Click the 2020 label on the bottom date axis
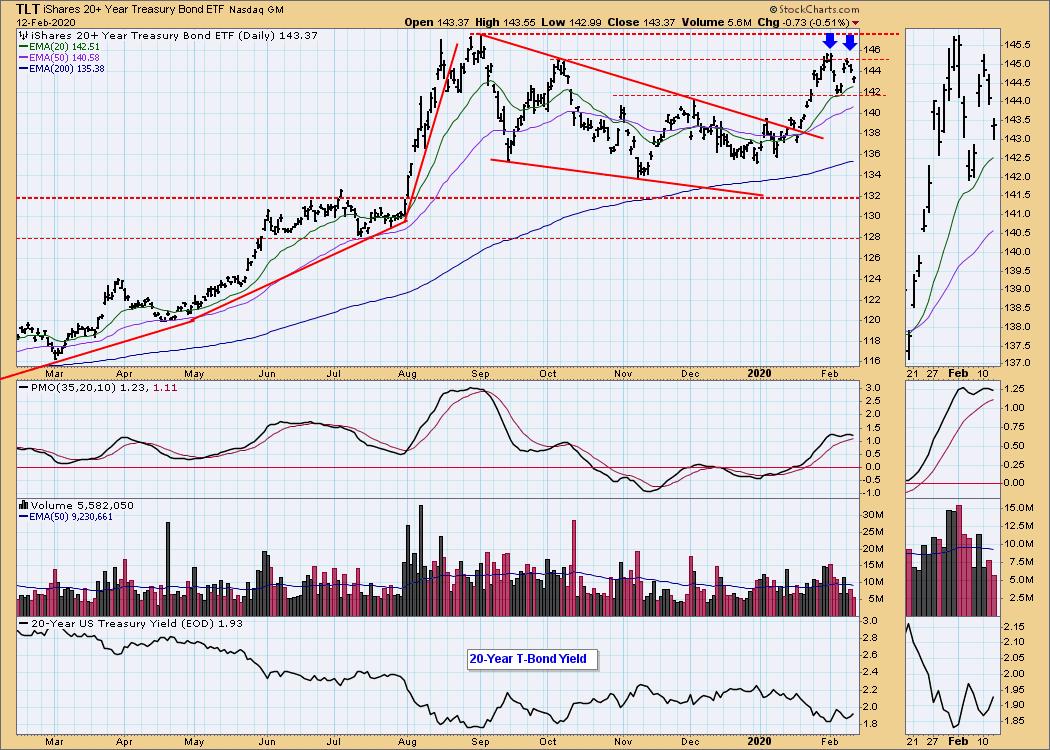 (x=760, y=742)
